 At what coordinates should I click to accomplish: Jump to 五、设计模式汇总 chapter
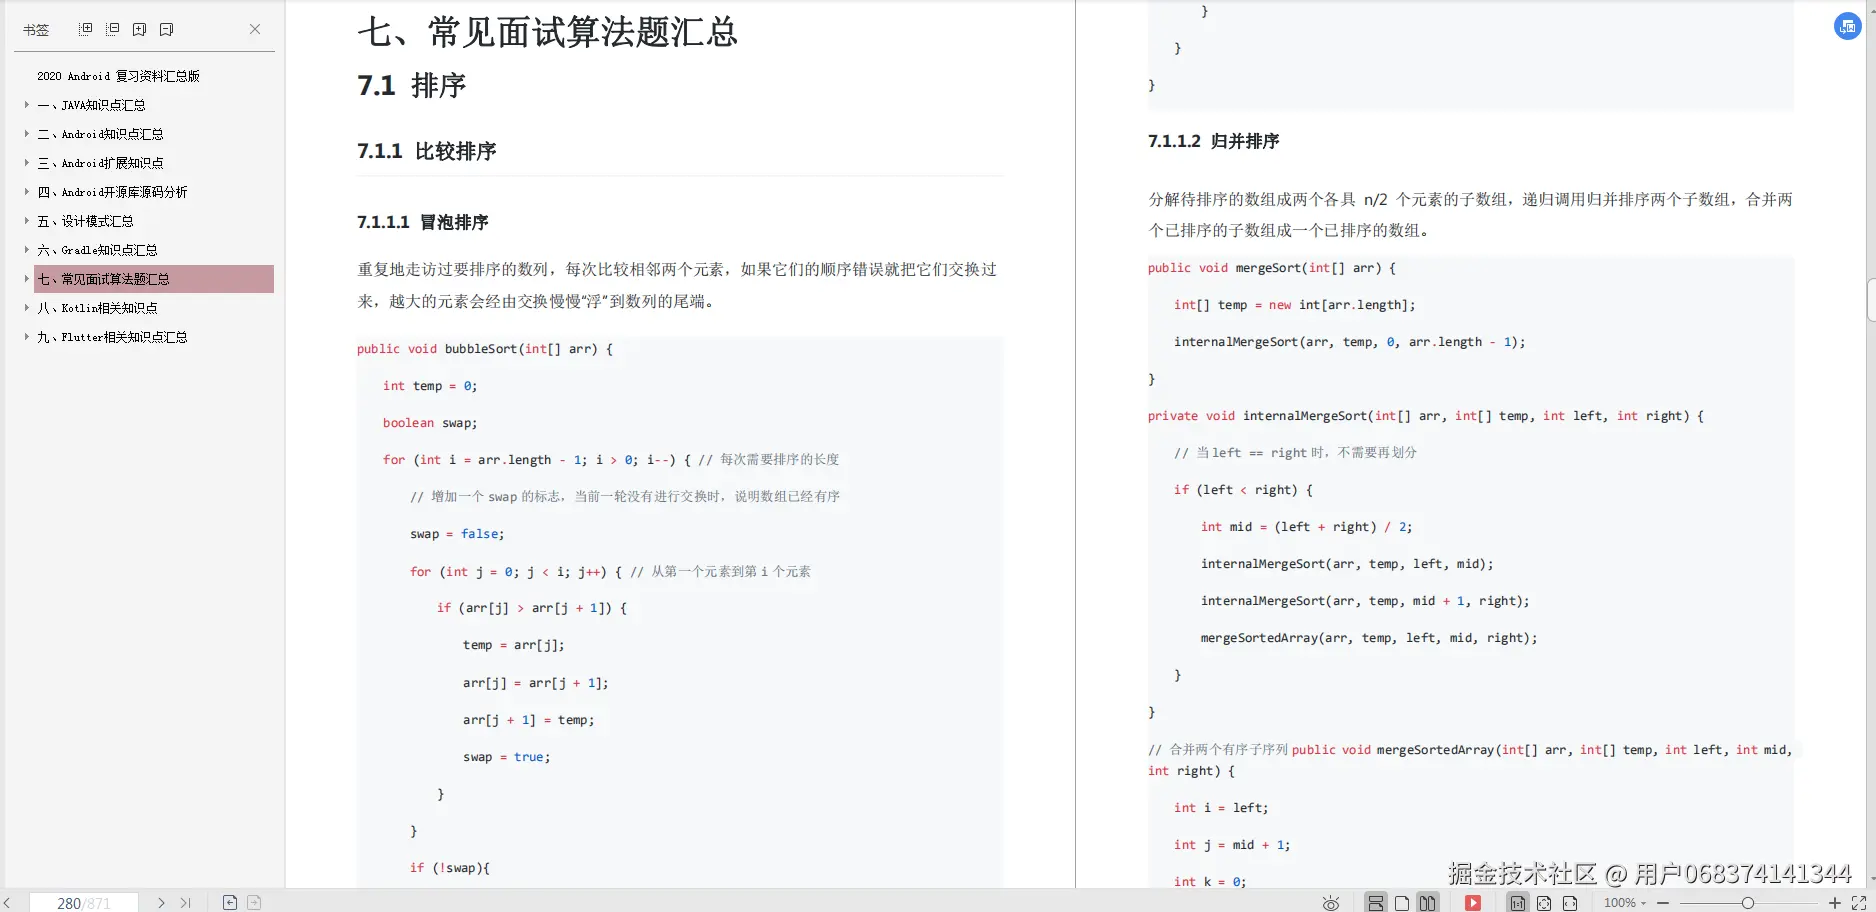coord(85,221)
